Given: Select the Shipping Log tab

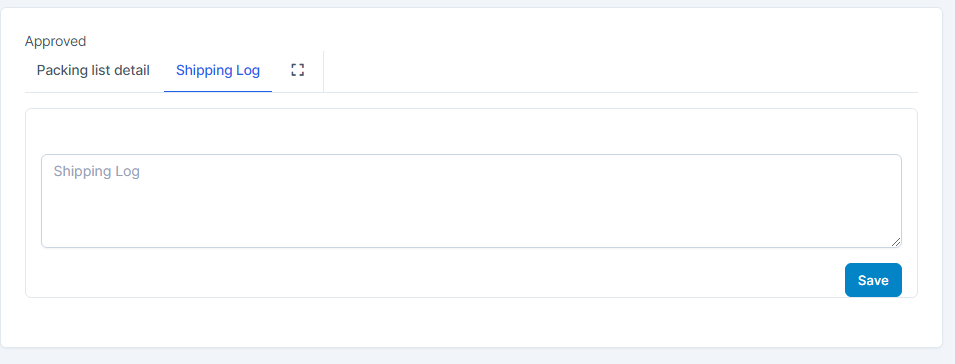Looking at the screenshot, I should pos(218,71).
